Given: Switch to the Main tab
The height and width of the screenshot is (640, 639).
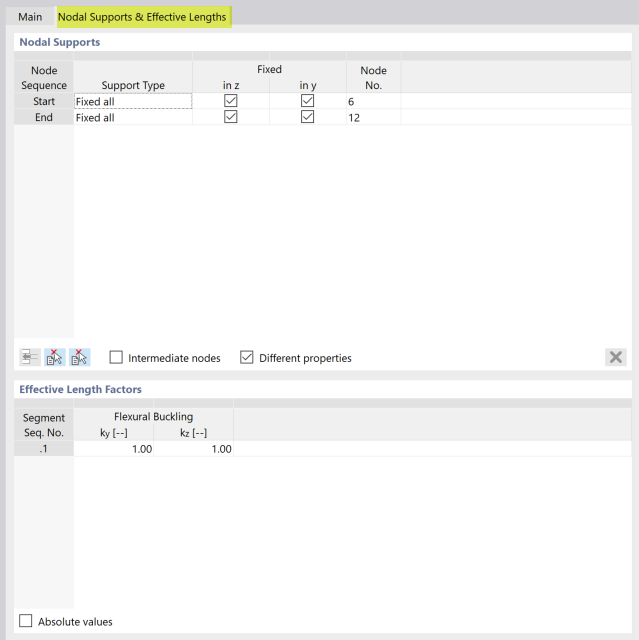Looking at the screenshot, I should pos(30,17).
